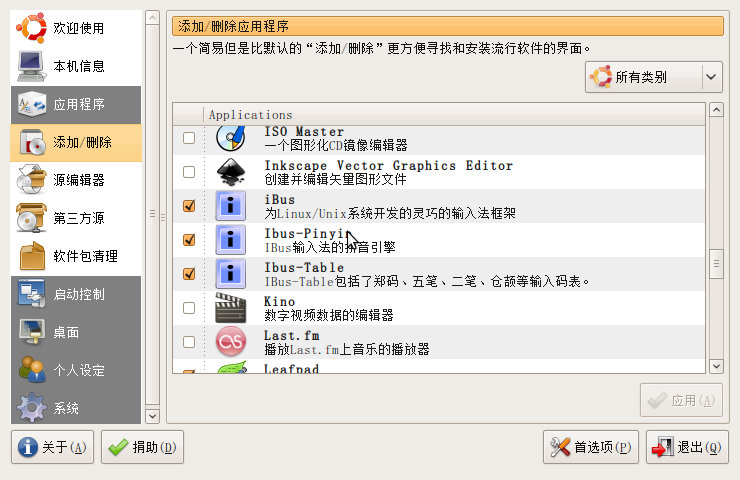
Task: Open 欢迎使用 page in sidebar
Action: point(76,28)
